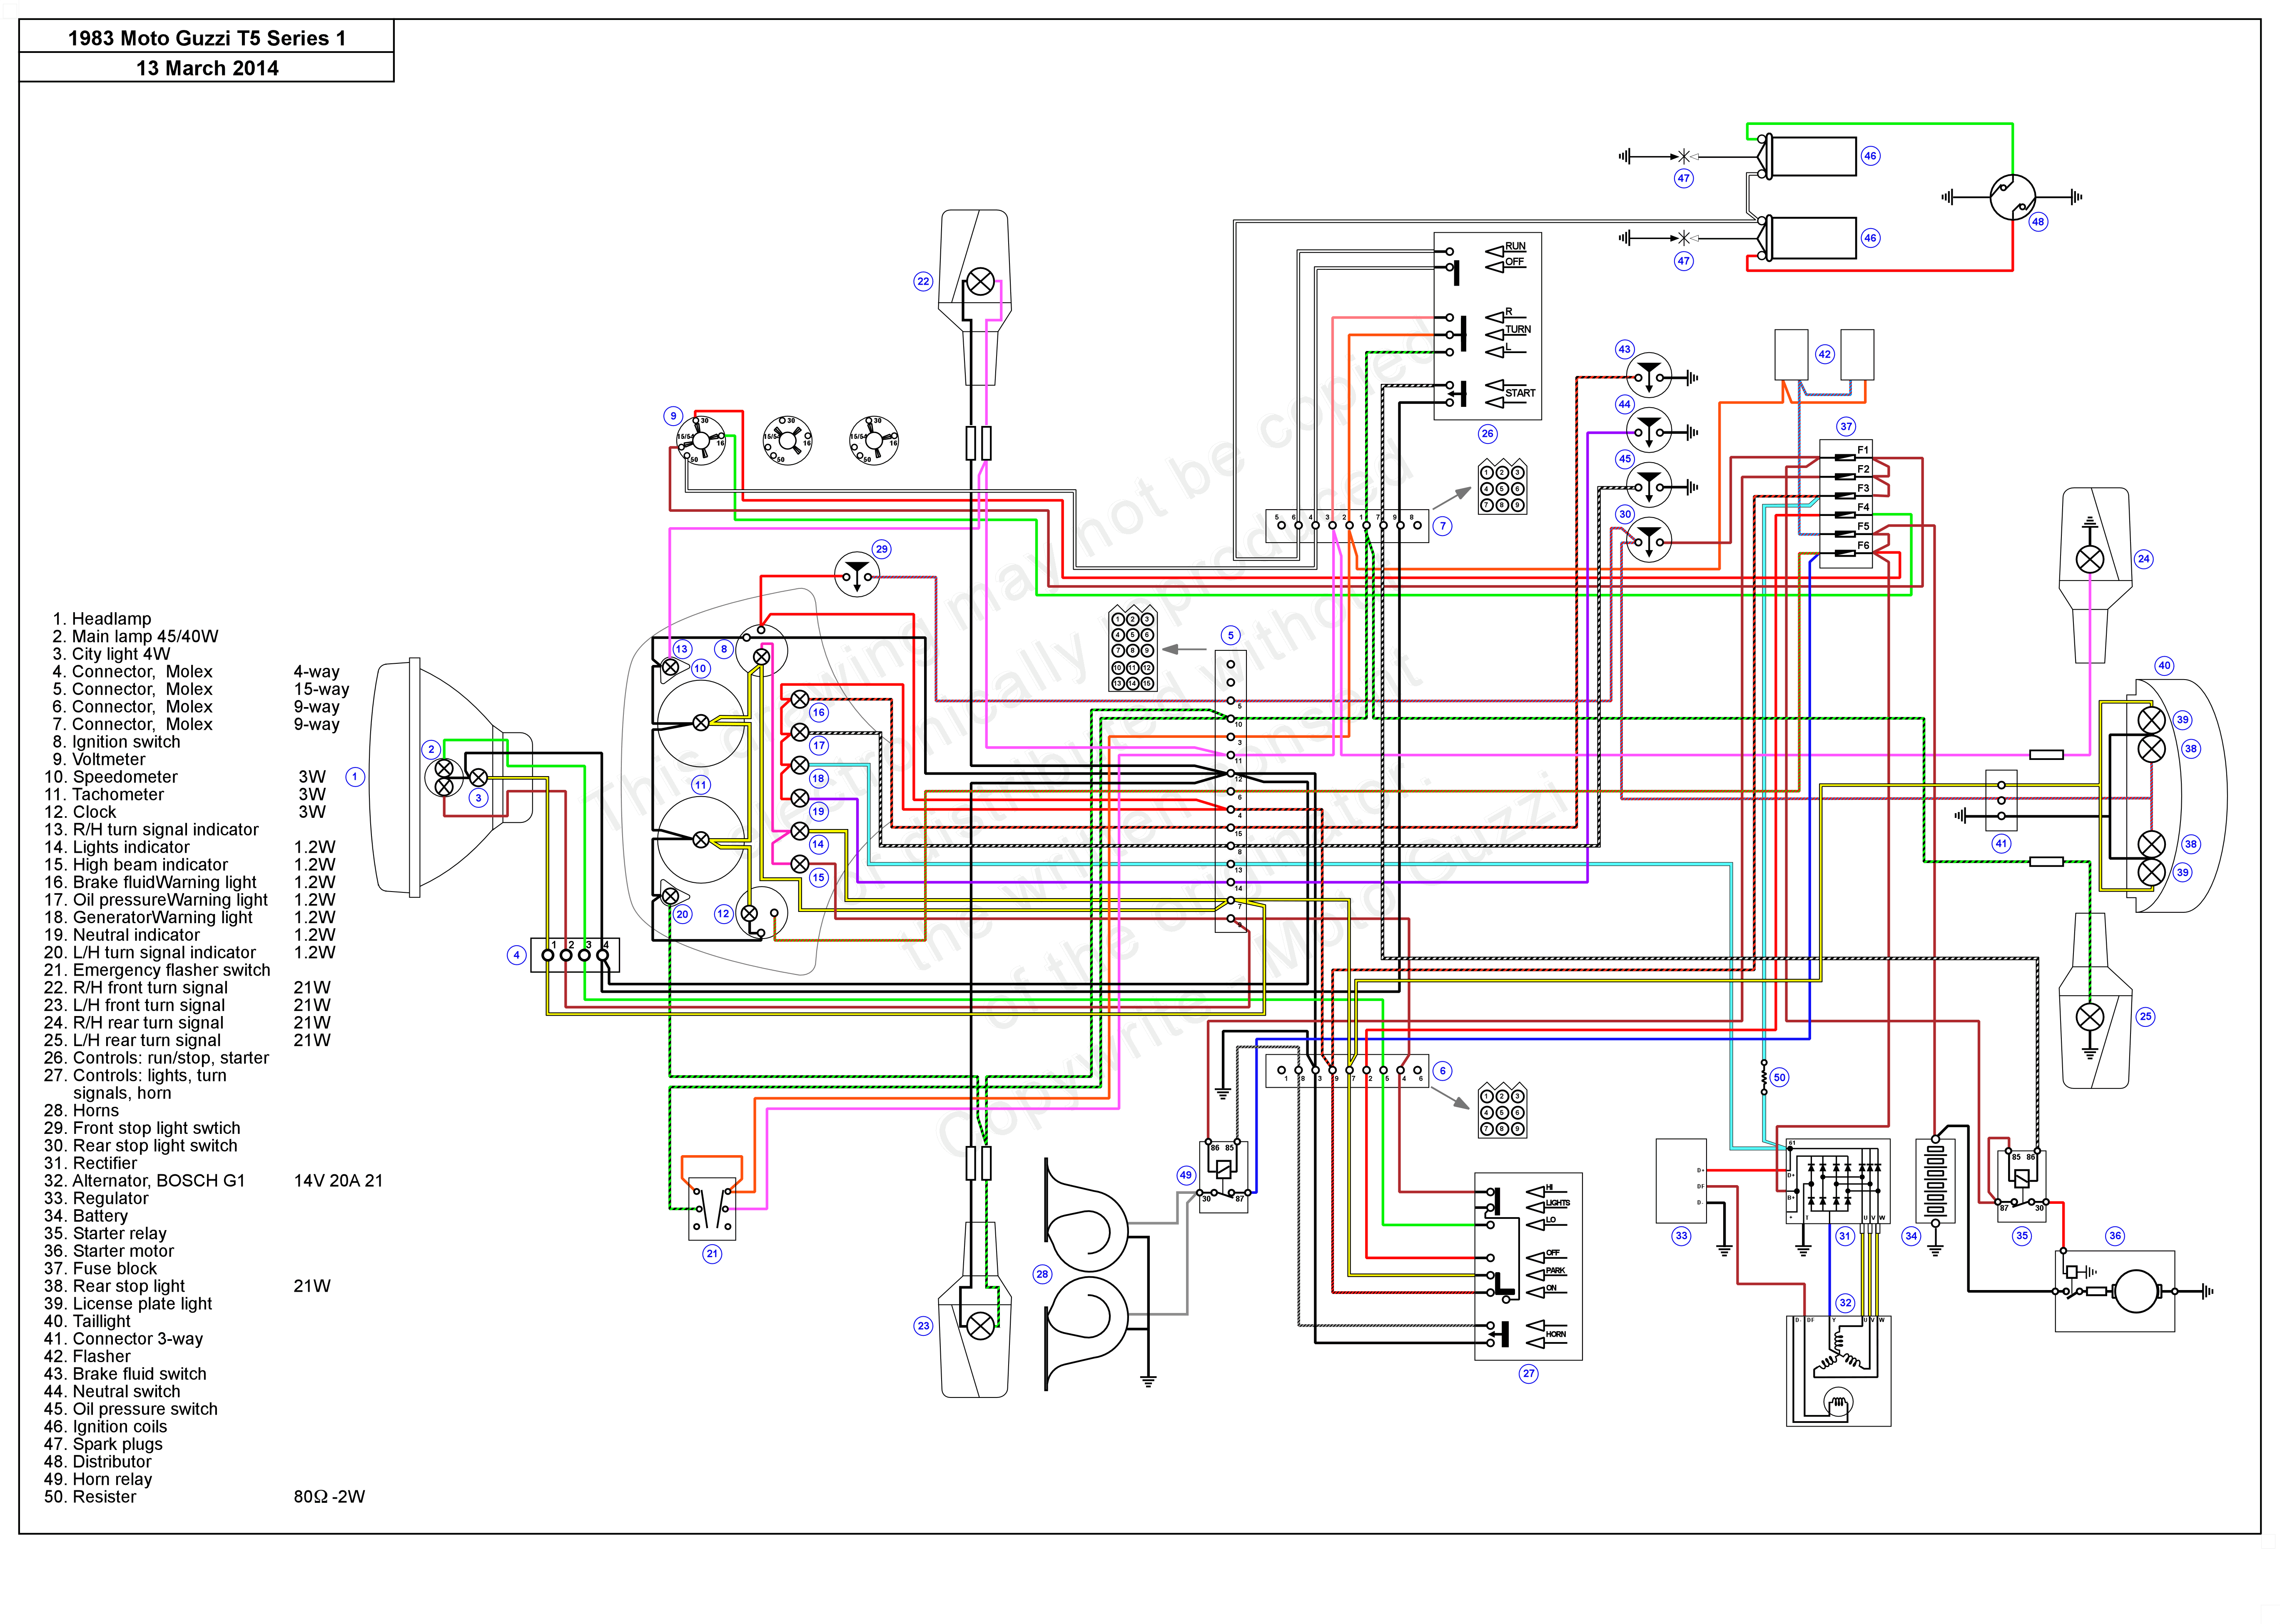The width and height of the screenshot is (2280, 1624).
Task: Select the battery symbol labeled 34
Action: pyautogui.click(x=1935, y=1181)
